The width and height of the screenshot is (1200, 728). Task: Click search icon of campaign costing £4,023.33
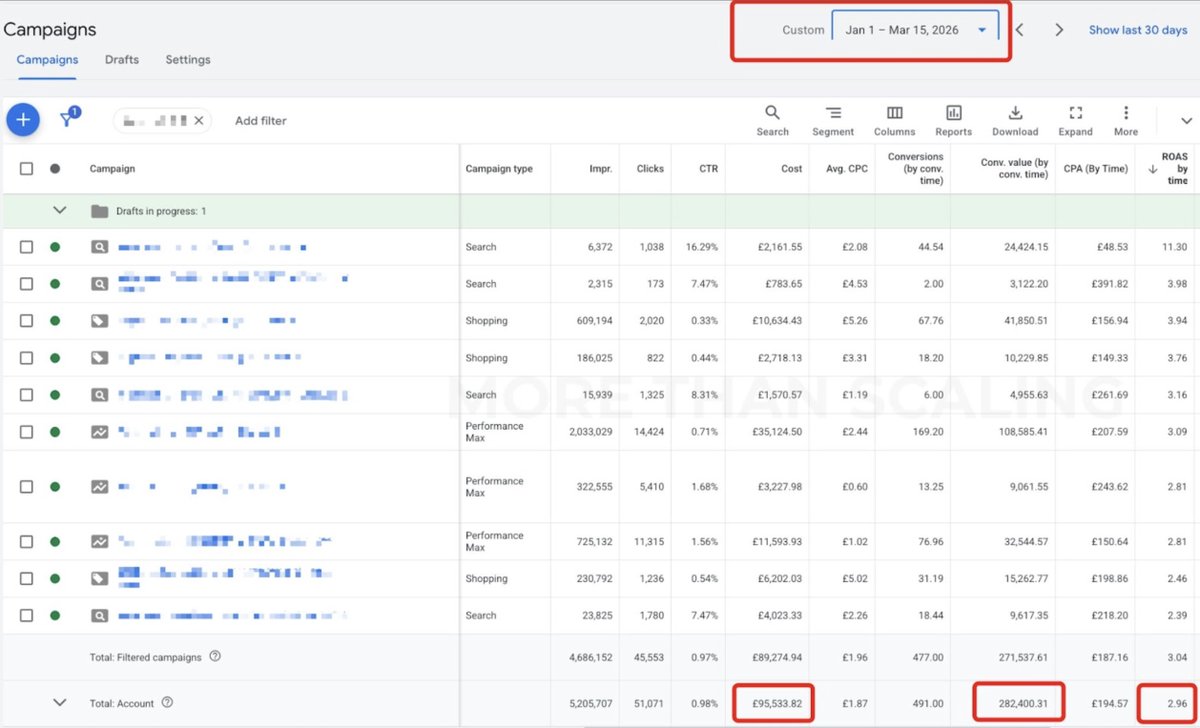[x=99, y=615]
